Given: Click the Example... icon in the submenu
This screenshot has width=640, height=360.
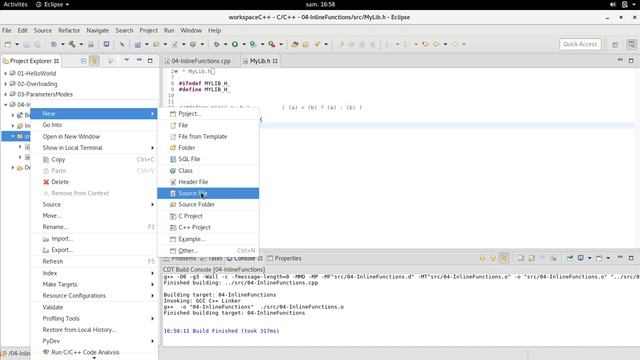Looking at the screenshot, I should tap(173, 239).
